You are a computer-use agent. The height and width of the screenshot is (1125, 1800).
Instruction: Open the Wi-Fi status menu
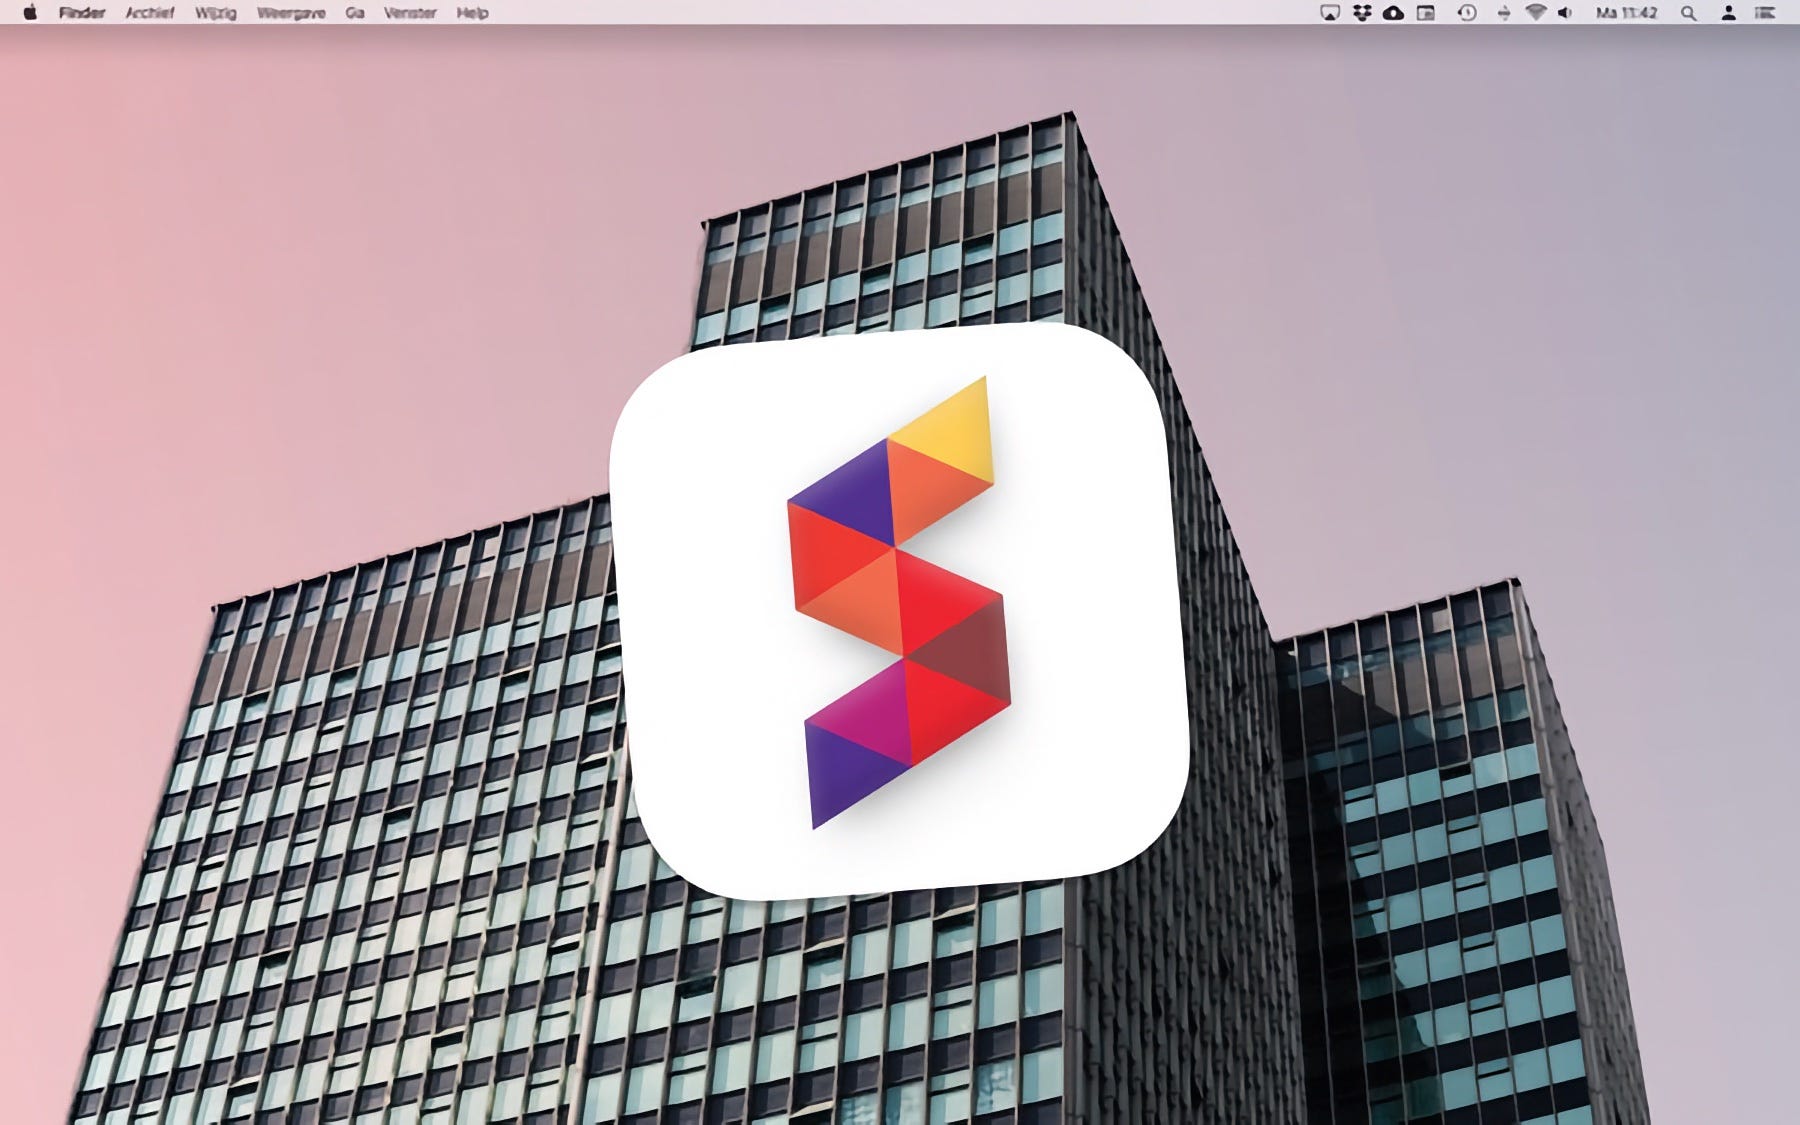click(x=1536, y=13)
